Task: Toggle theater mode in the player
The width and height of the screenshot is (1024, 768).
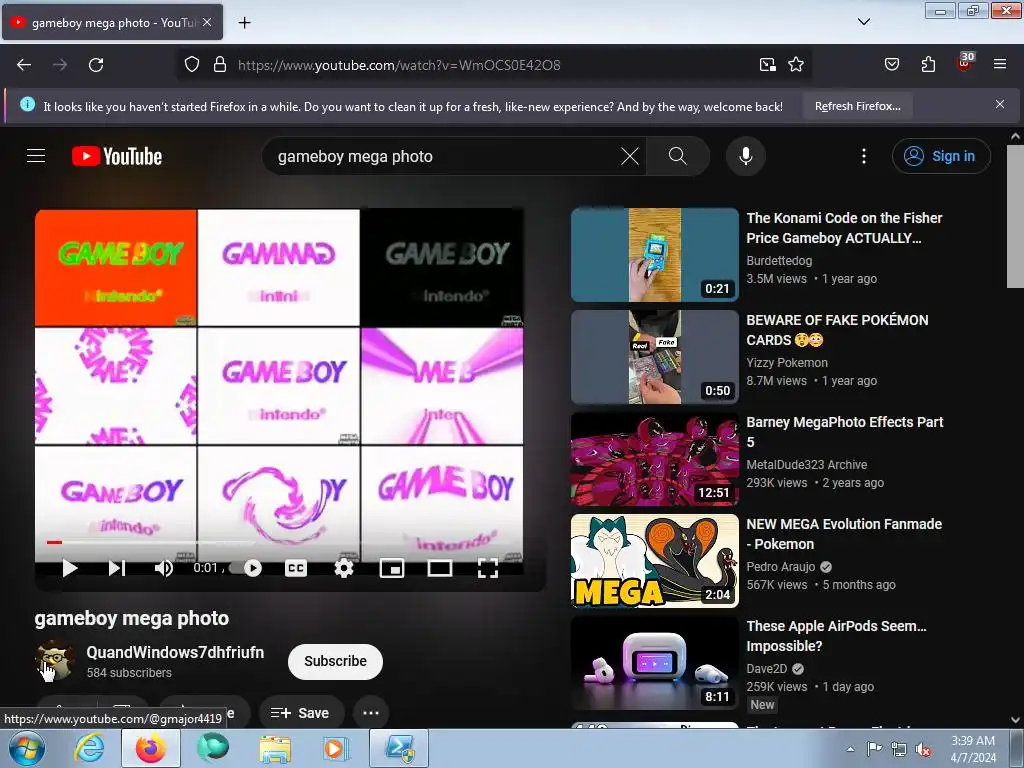Action: 440,568
